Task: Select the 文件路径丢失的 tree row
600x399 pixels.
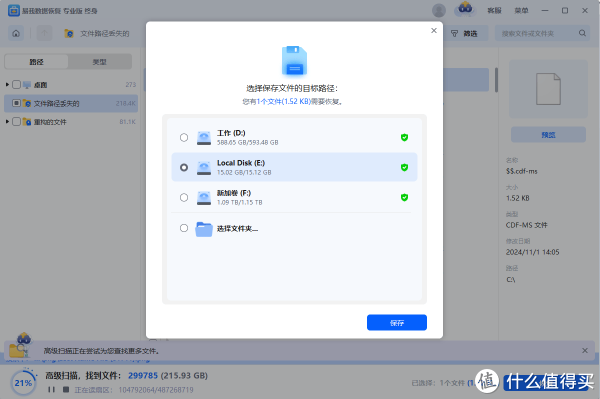Action: tap(71, 103)
